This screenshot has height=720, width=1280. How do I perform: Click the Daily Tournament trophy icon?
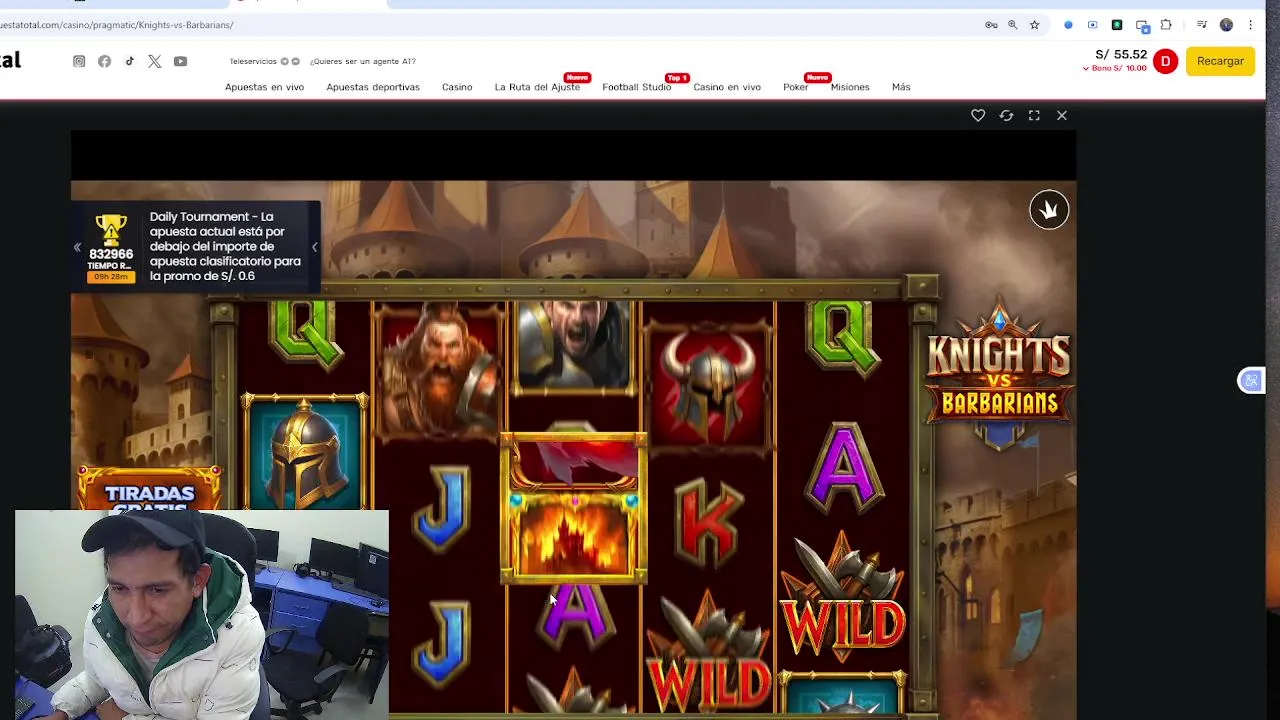[x=111, y=229]
